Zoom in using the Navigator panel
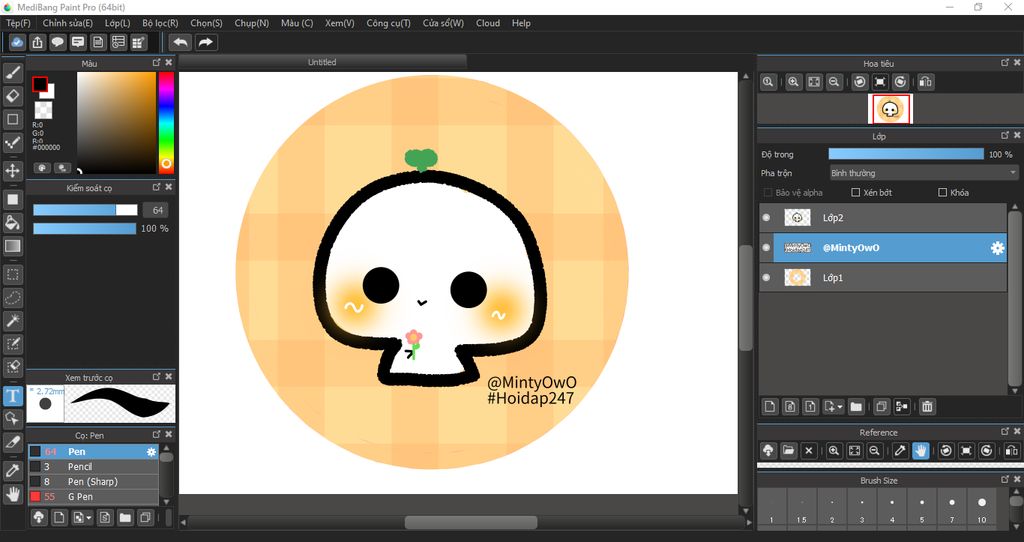 (793, 82)
